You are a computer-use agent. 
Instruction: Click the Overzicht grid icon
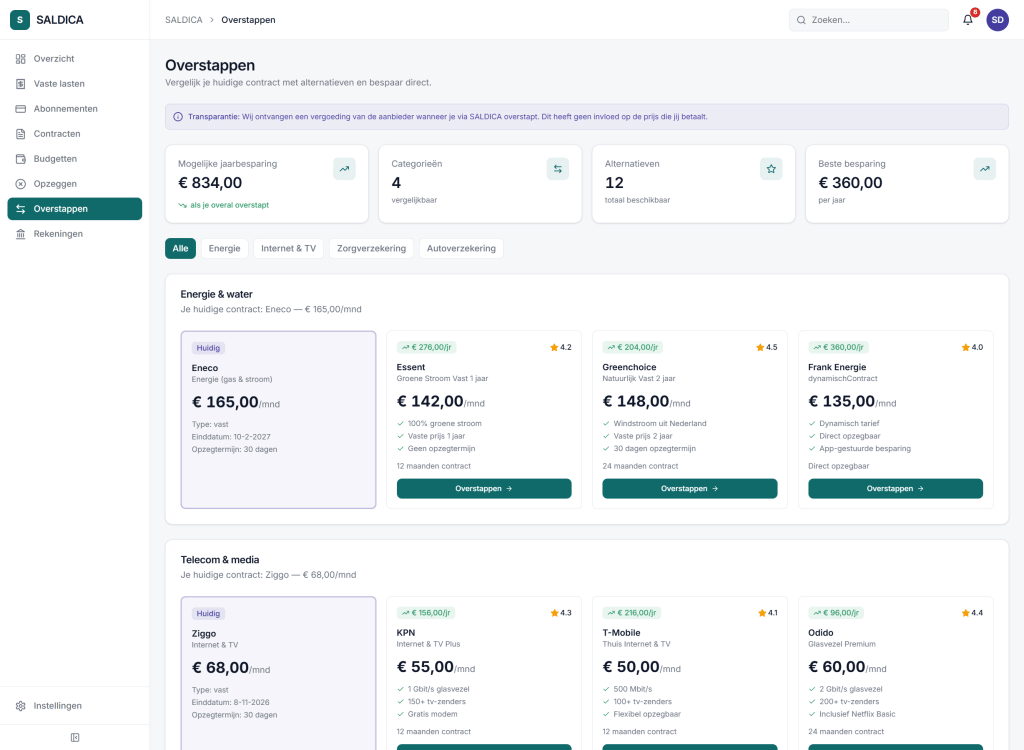pyautogui.click(x=20, y=59)
